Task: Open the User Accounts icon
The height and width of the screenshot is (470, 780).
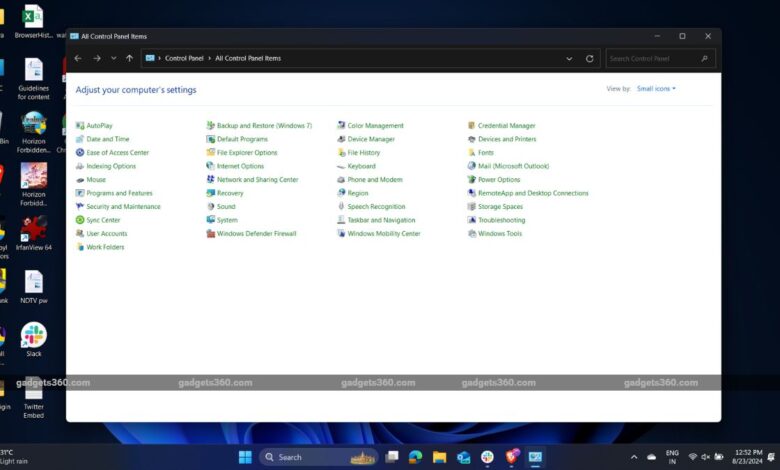Action: point(80,233)
